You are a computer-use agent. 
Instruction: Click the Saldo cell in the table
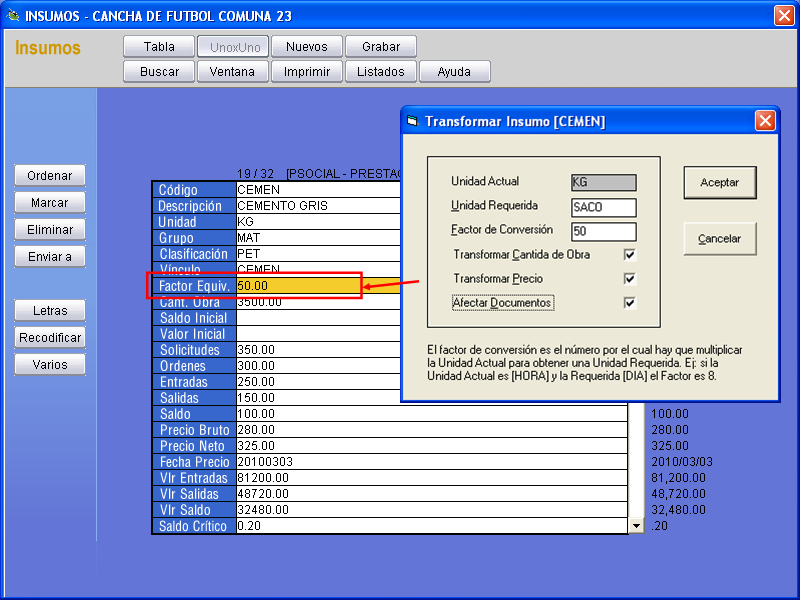point(432,414)
